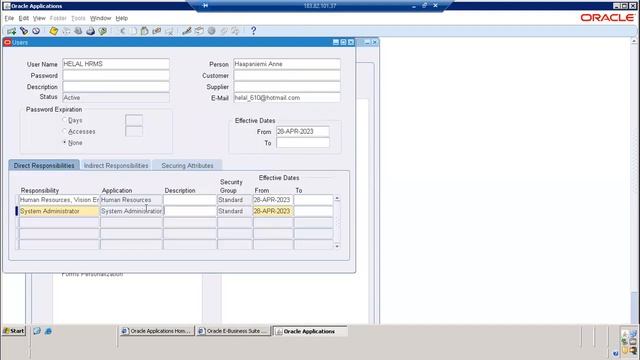Image resolution: width=640 pixels, height=360 pixels.
Task: Switch to the Direct Responsibilities tab
Action: click(x=44, y=165)
